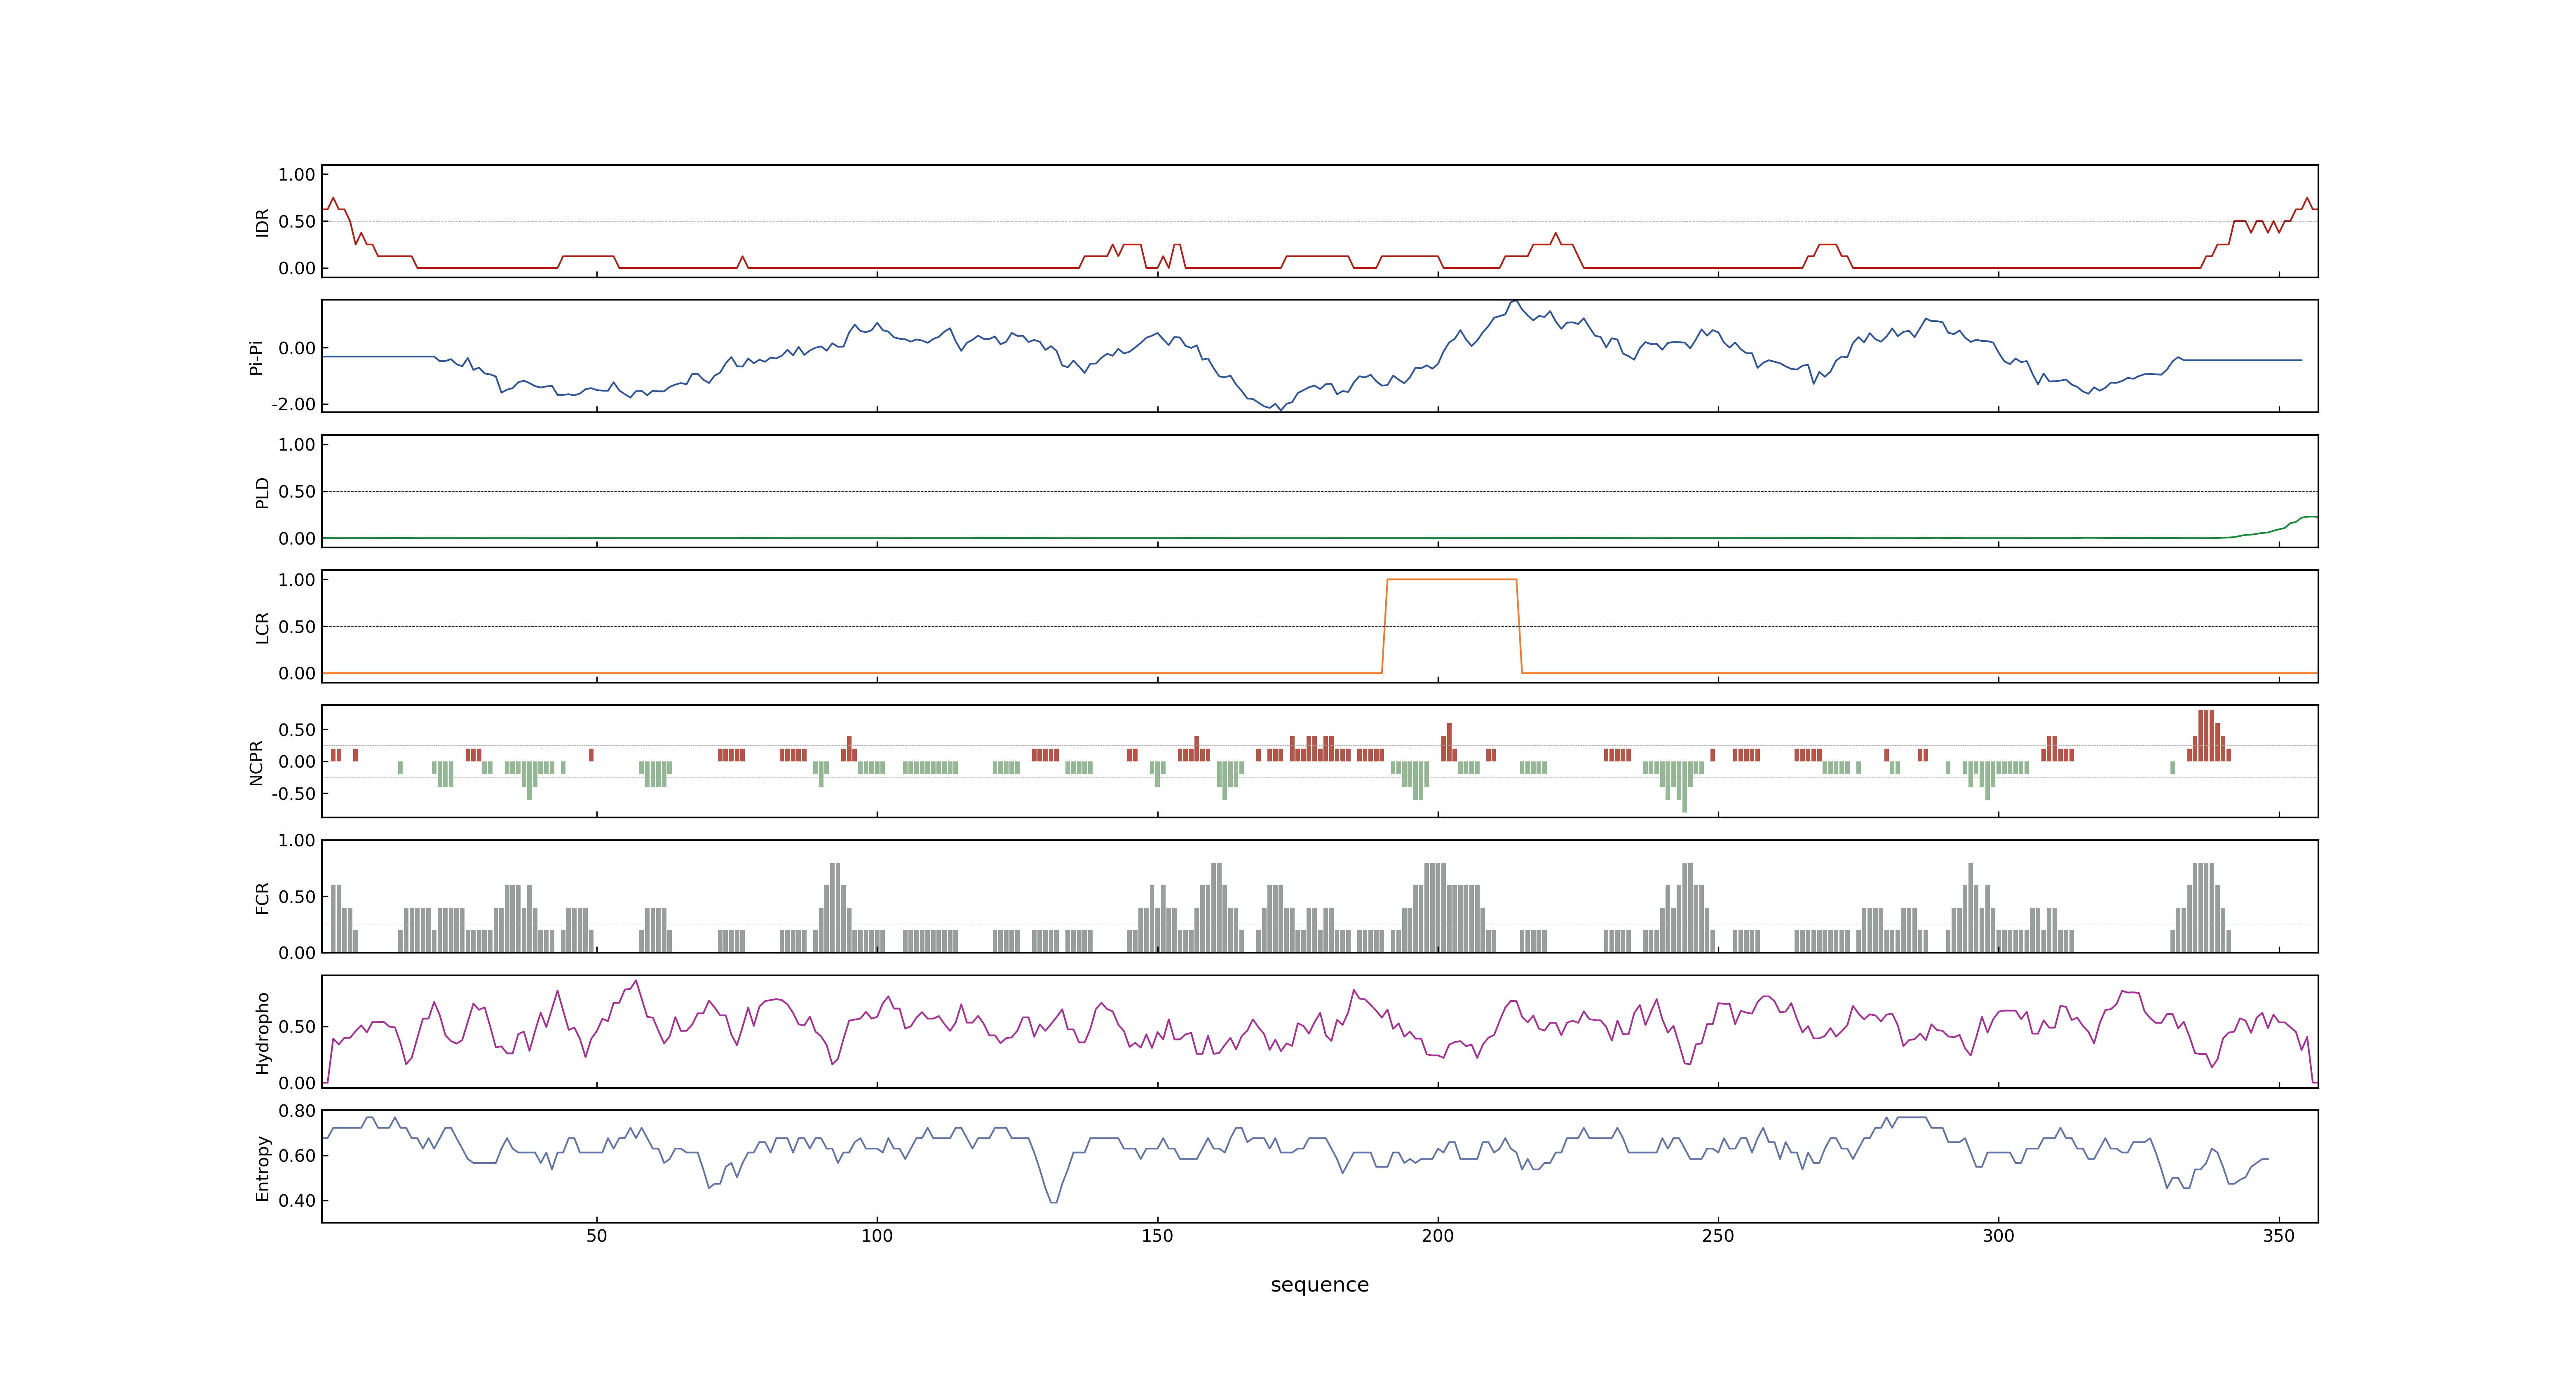Click the 0.60 tick of Entropy panel
The image size is (2576, 1374).
297,1156
